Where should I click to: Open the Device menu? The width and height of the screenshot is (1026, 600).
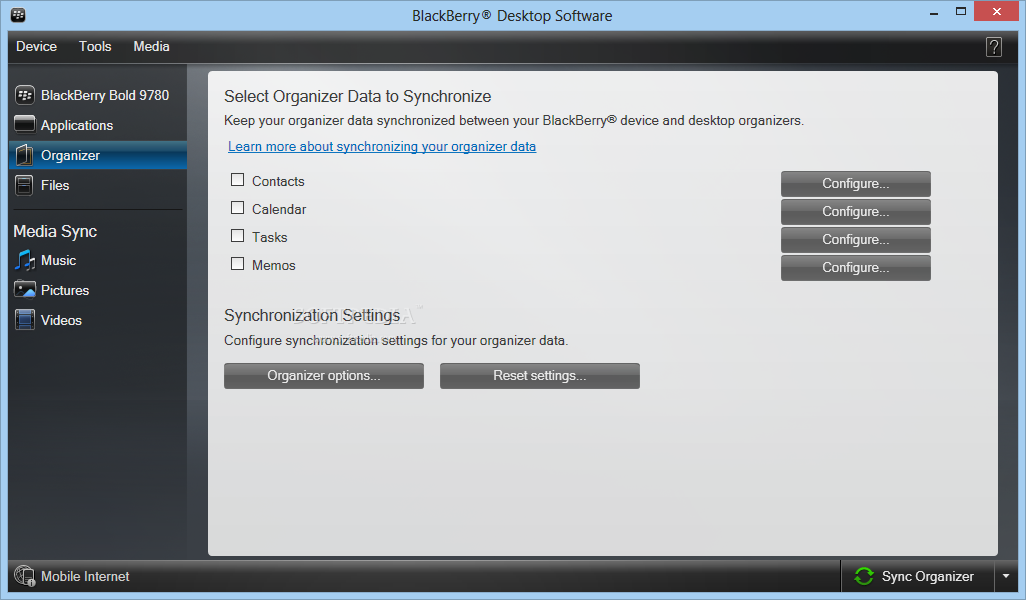click(37, 46)
